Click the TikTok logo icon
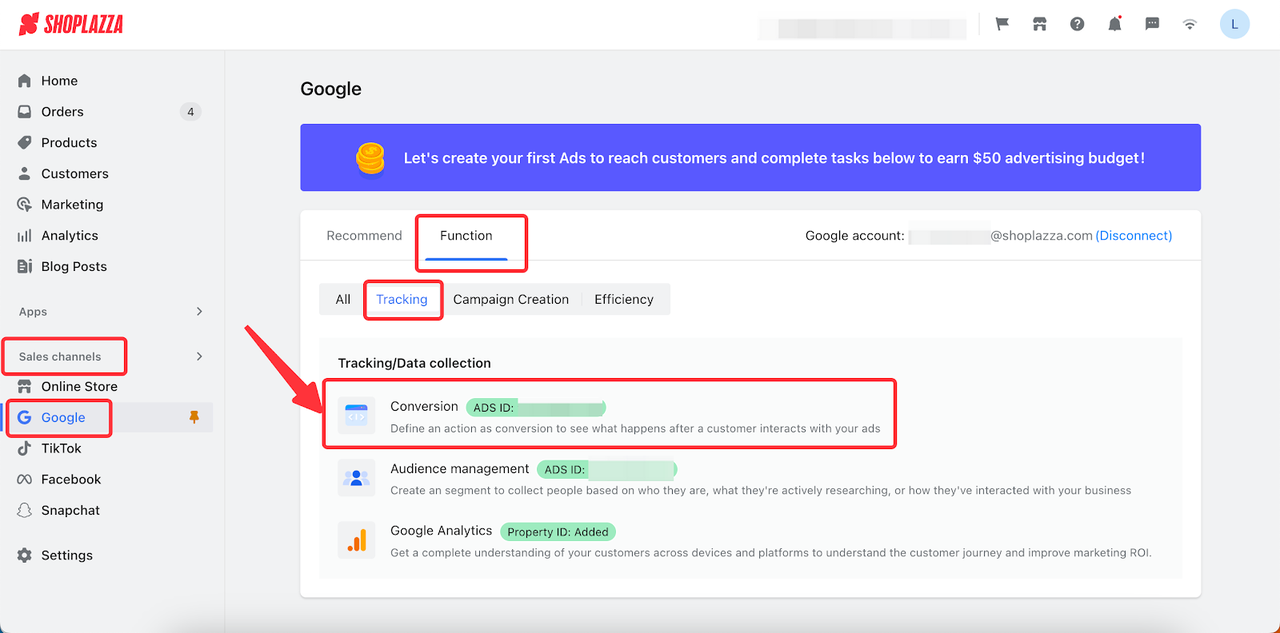Screen dimensions: 1280x633 tap(25, 449)
